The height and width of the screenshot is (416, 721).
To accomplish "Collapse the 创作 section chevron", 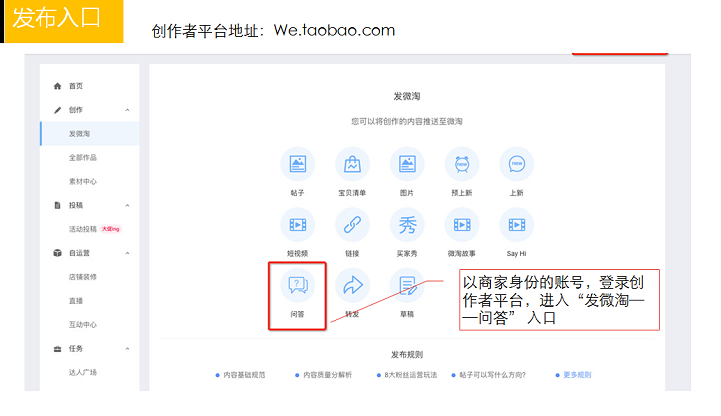I will (x=127, y=110).
